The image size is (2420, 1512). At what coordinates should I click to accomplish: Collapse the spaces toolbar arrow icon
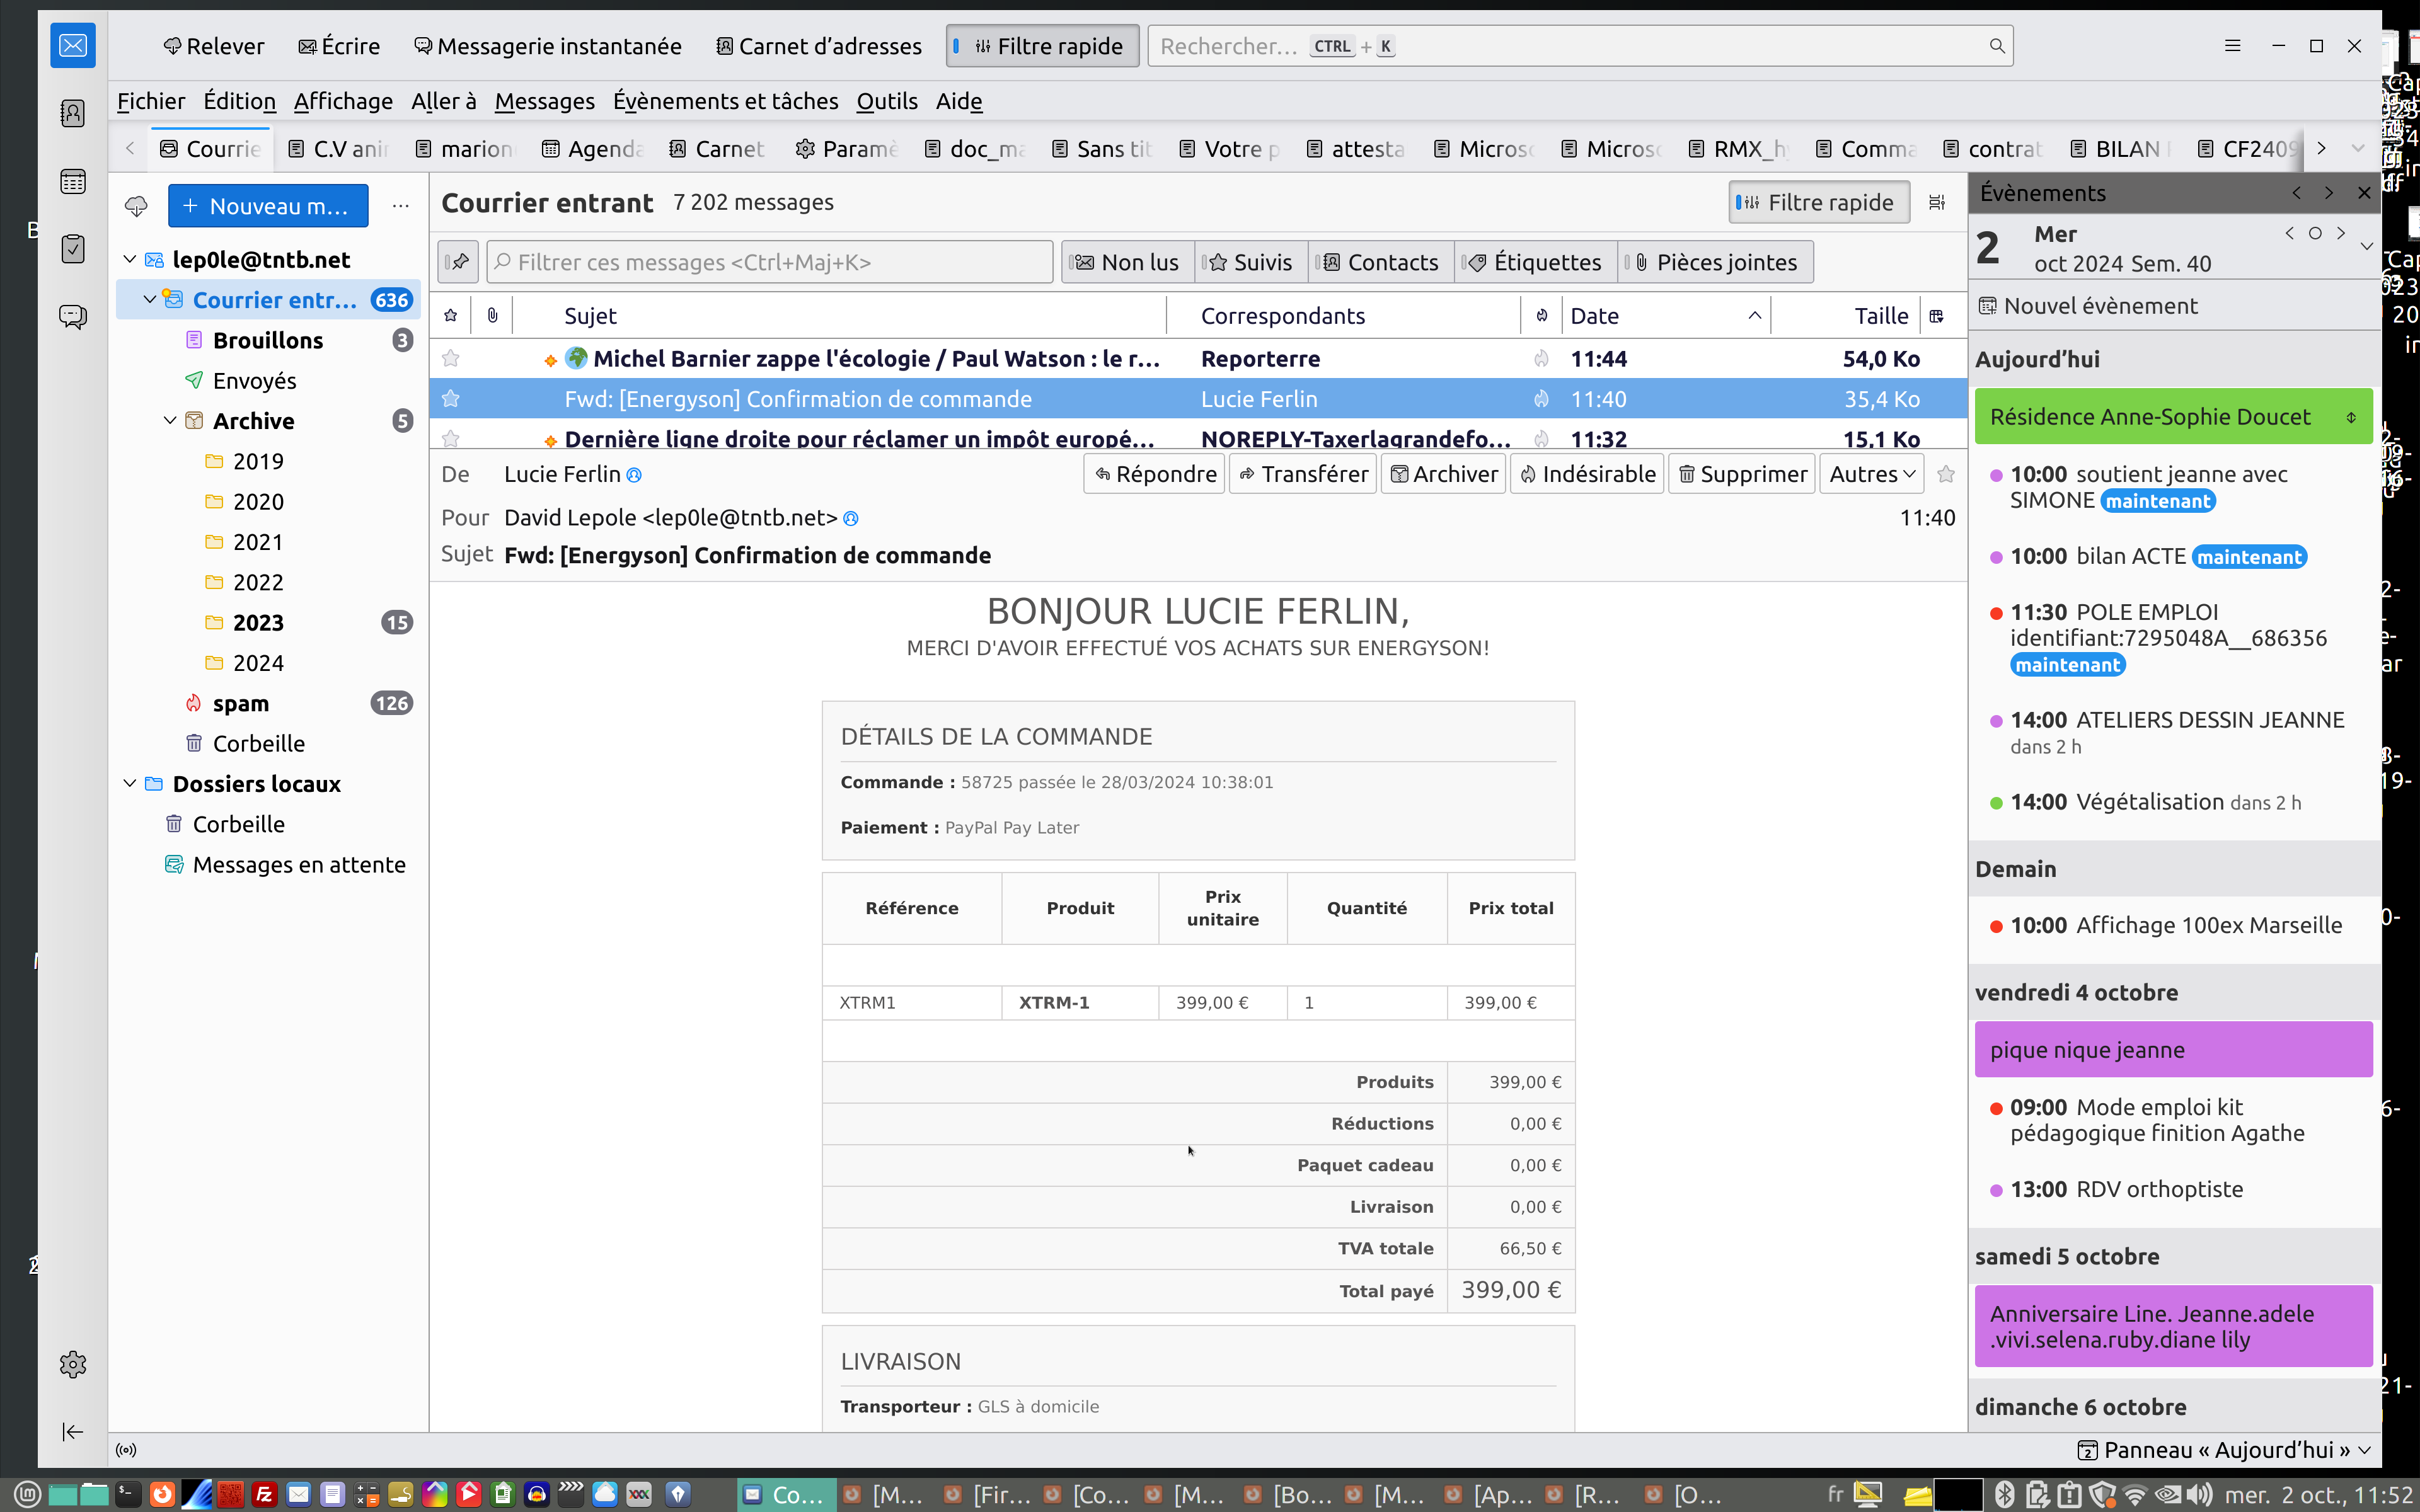pos(72,1432)
